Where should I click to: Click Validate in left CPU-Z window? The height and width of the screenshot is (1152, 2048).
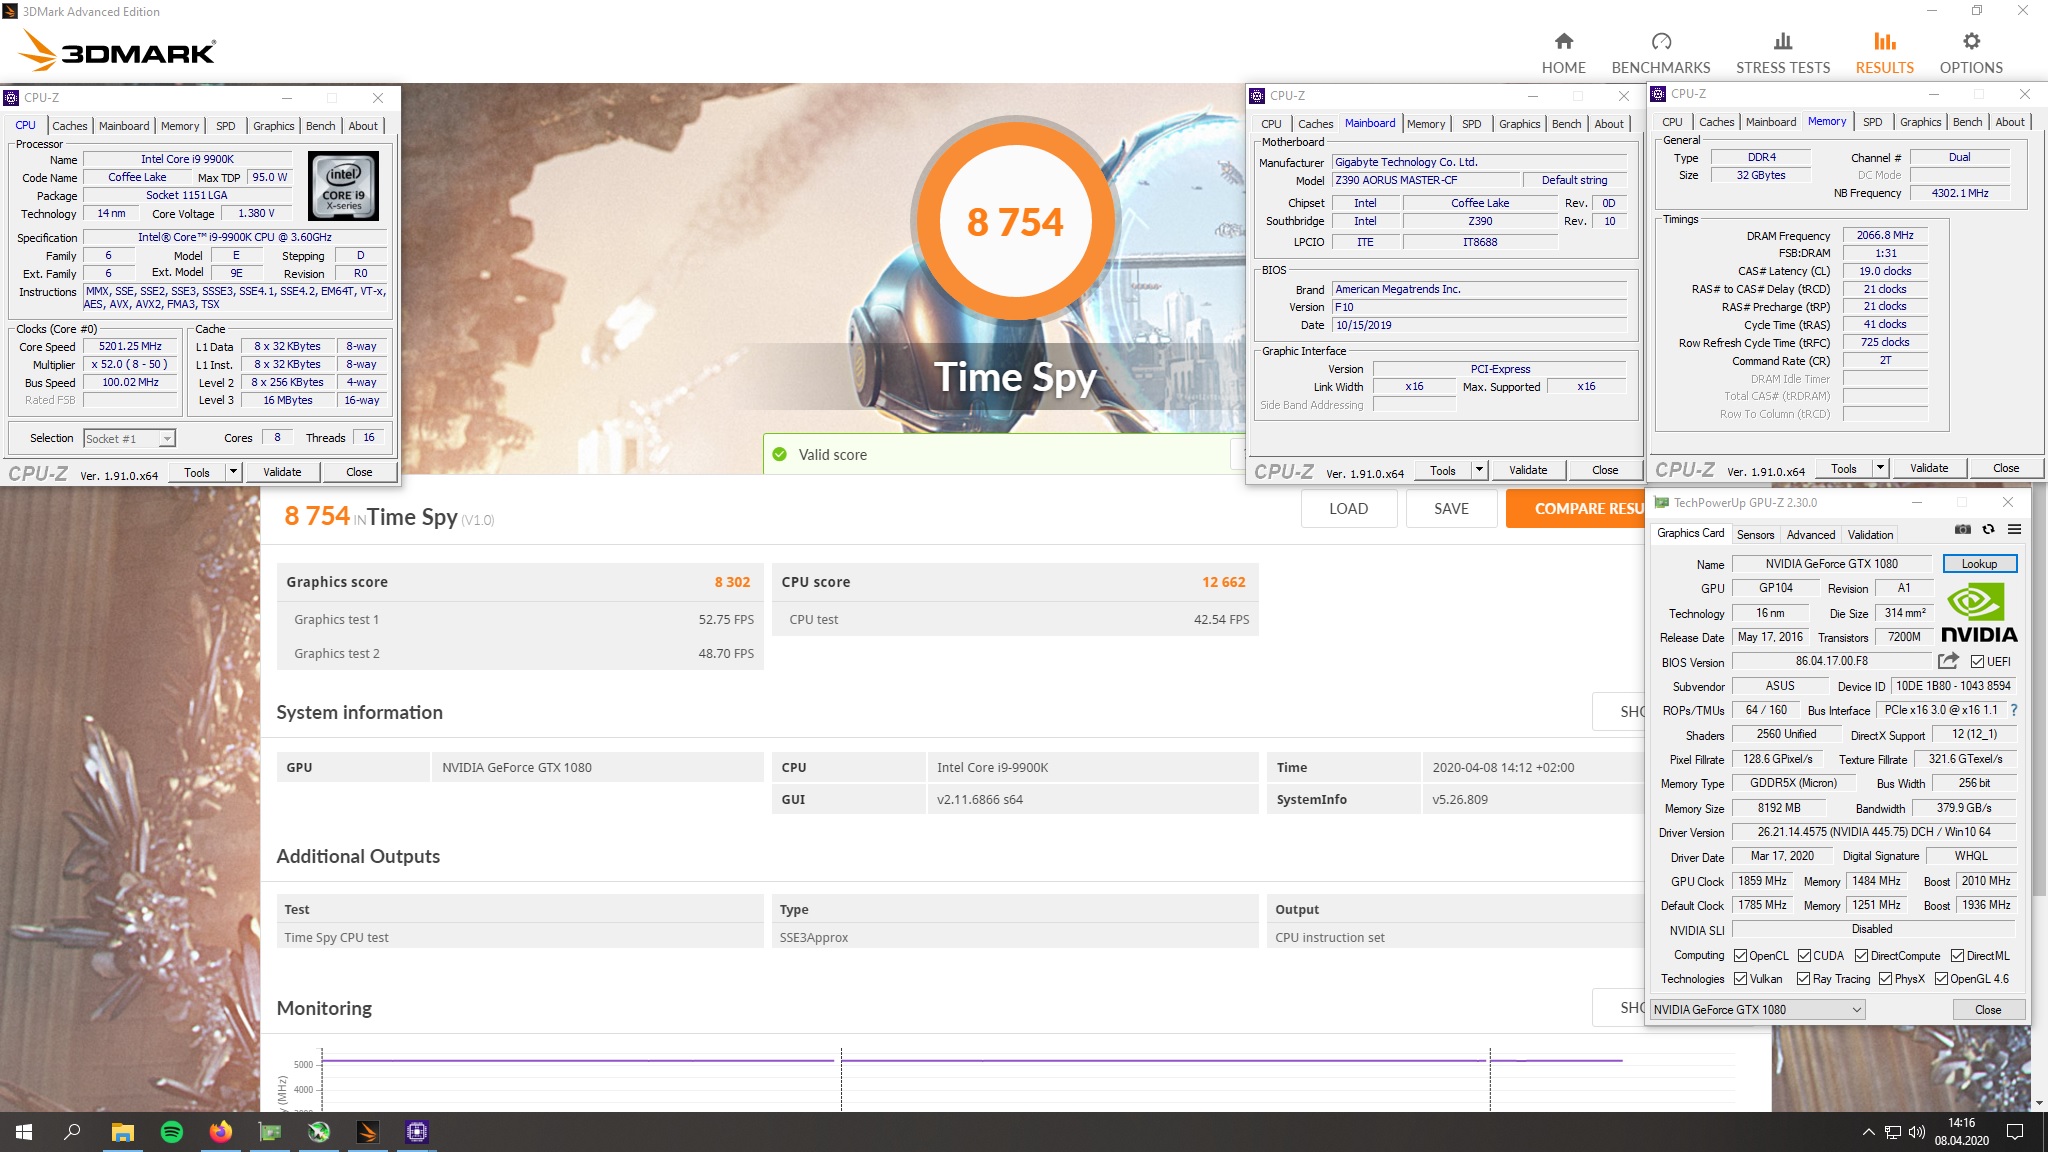pos(282,471)
